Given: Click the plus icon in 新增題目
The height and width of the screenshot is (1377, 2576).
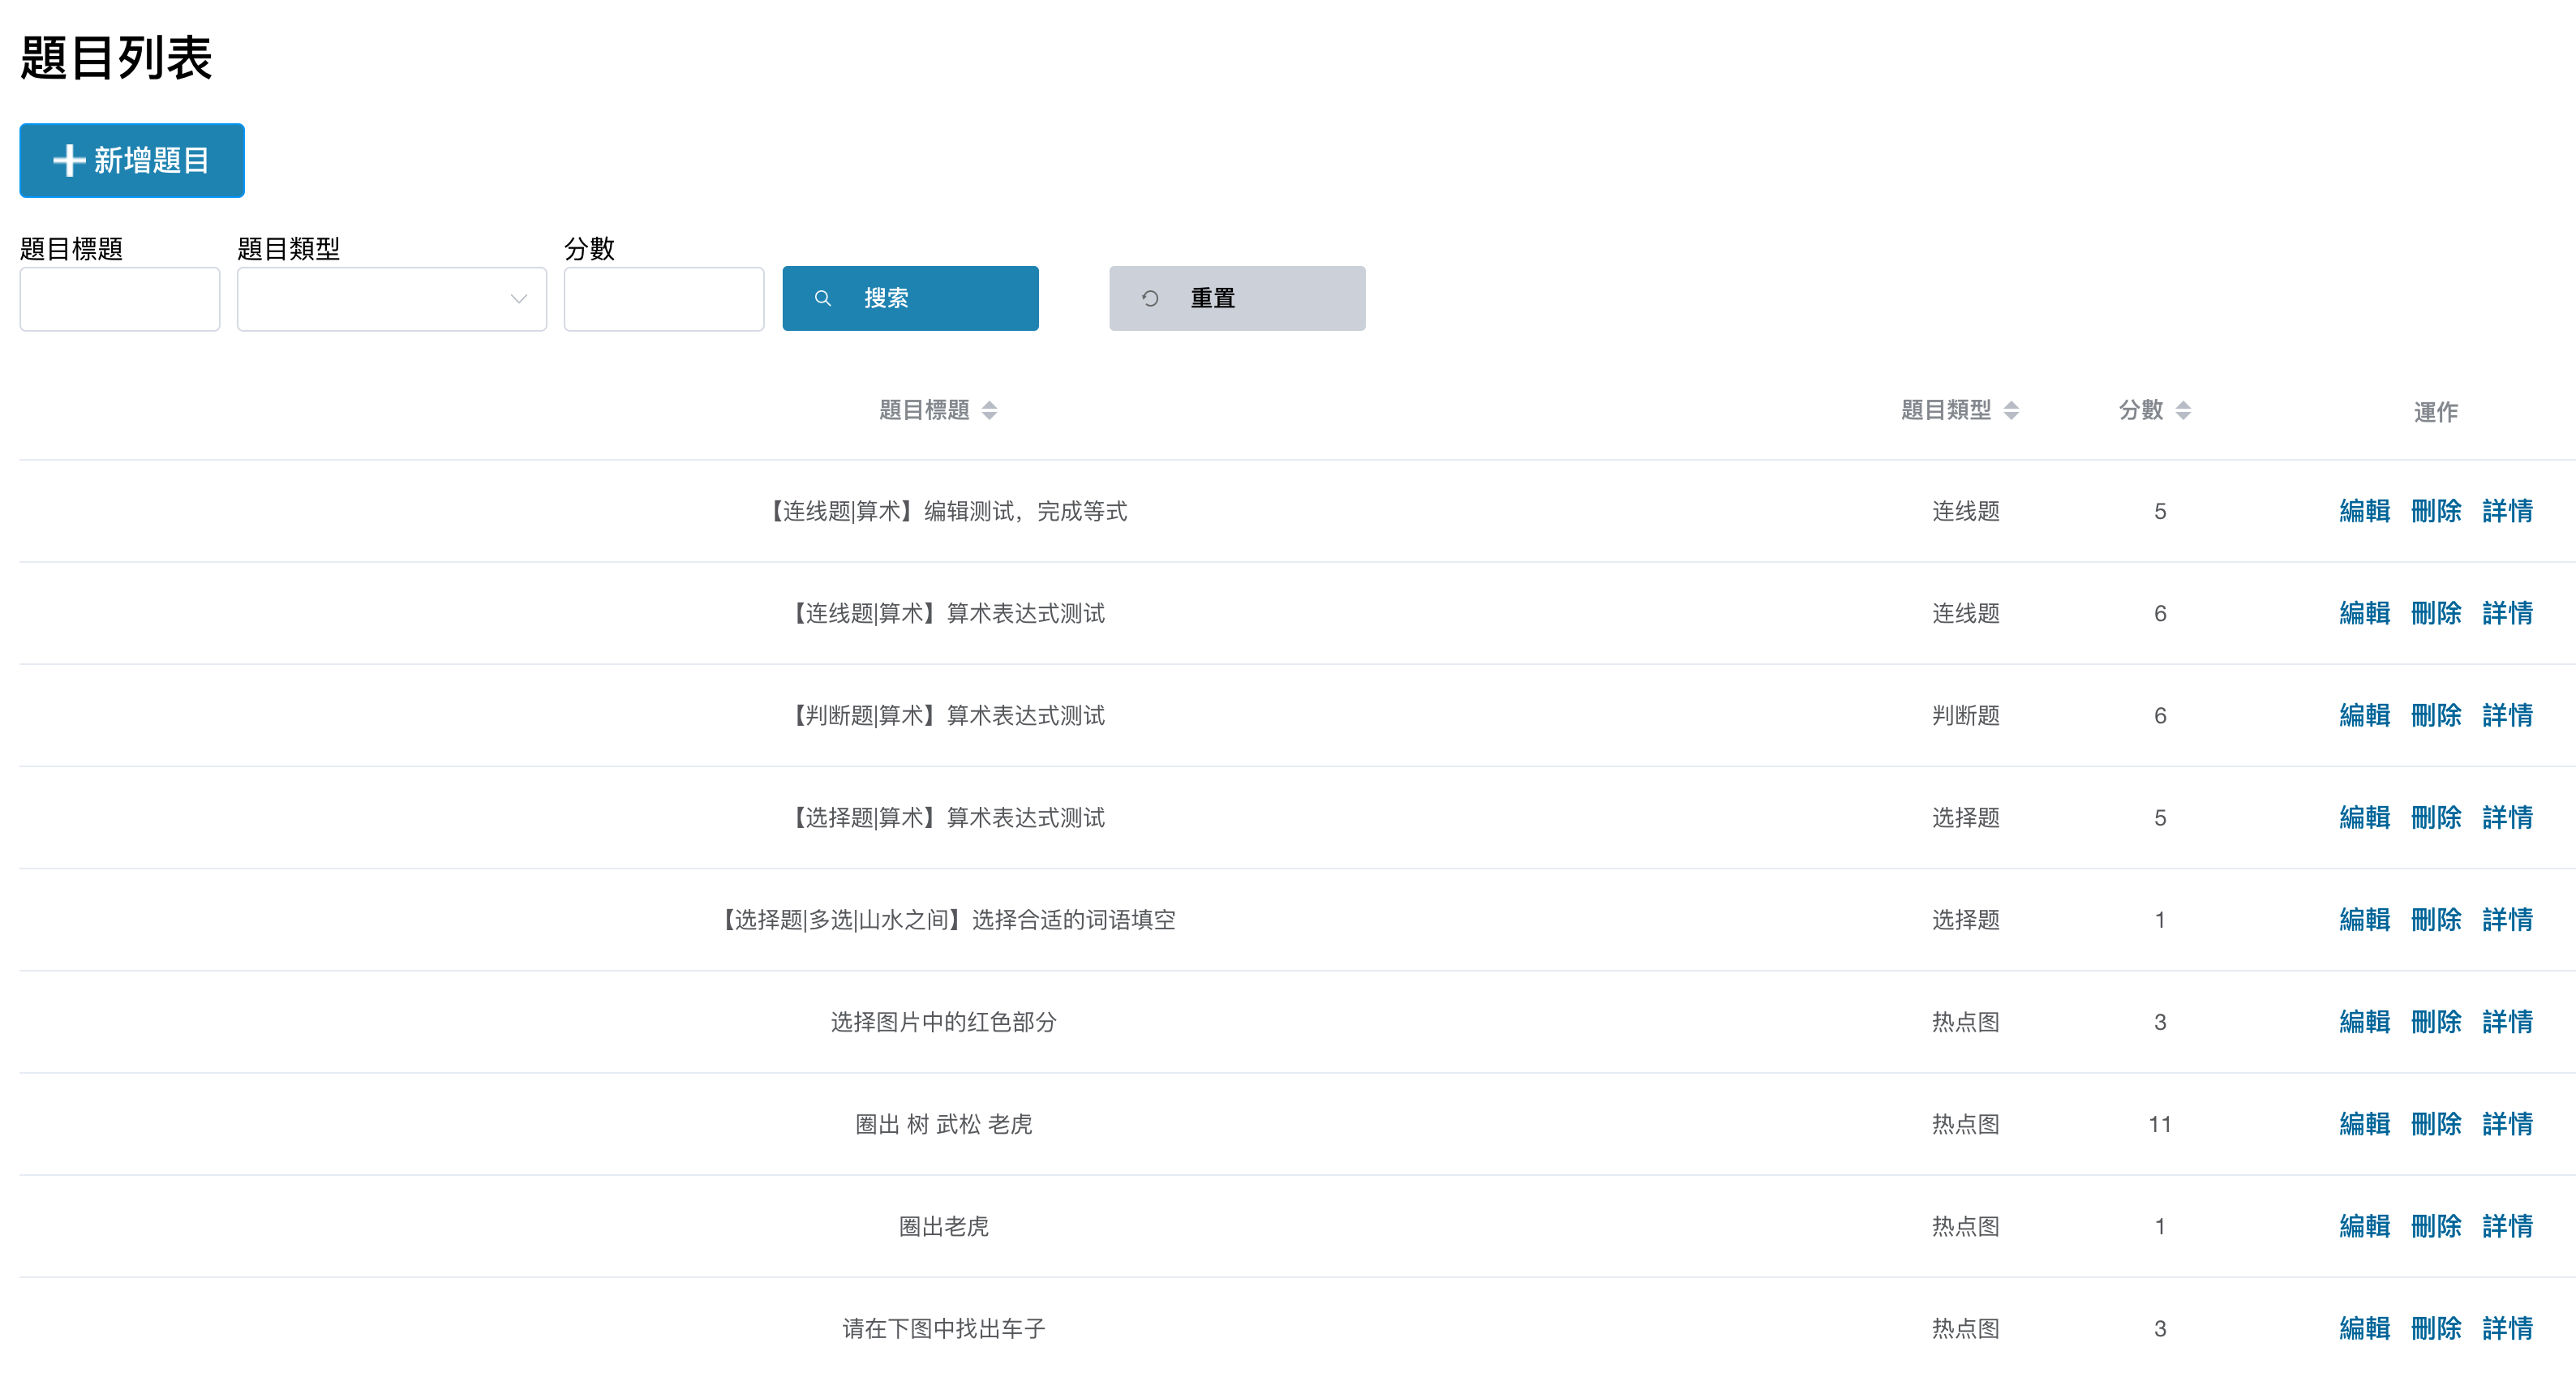Looking at the screenshot, I should [69, 160].
